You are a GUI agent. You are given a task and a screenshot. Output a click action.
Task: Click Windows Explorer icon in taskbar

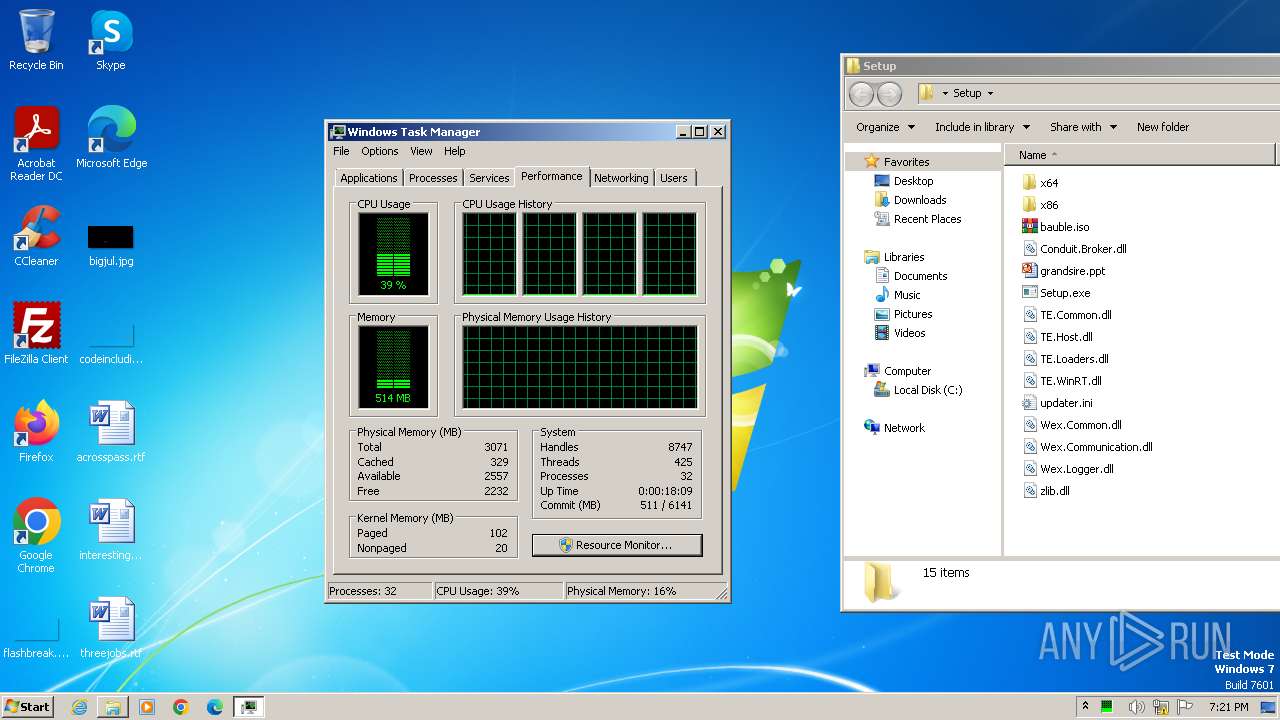coord(113,707)
